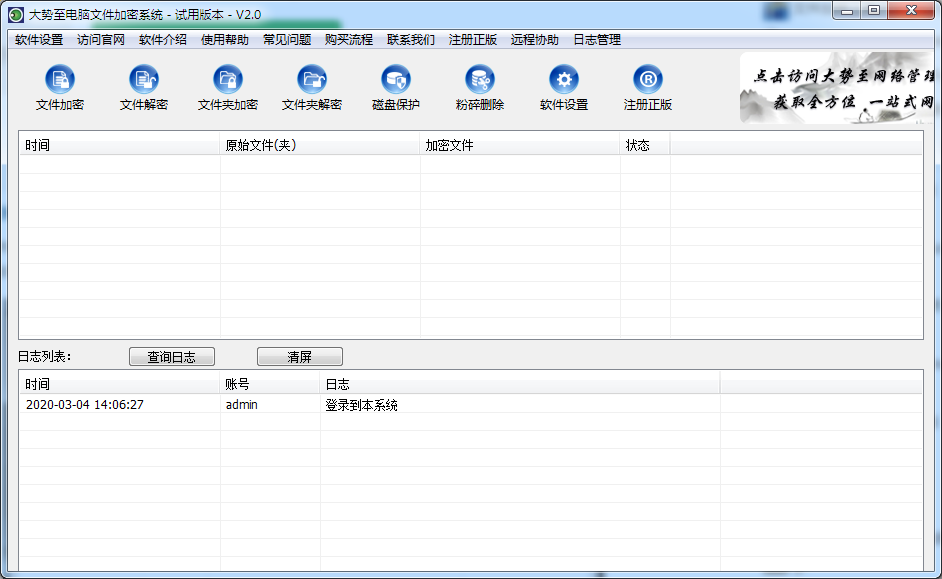Click the 加密文件 column header
Screen dimensions: 942x579
(x=520, y=145)
